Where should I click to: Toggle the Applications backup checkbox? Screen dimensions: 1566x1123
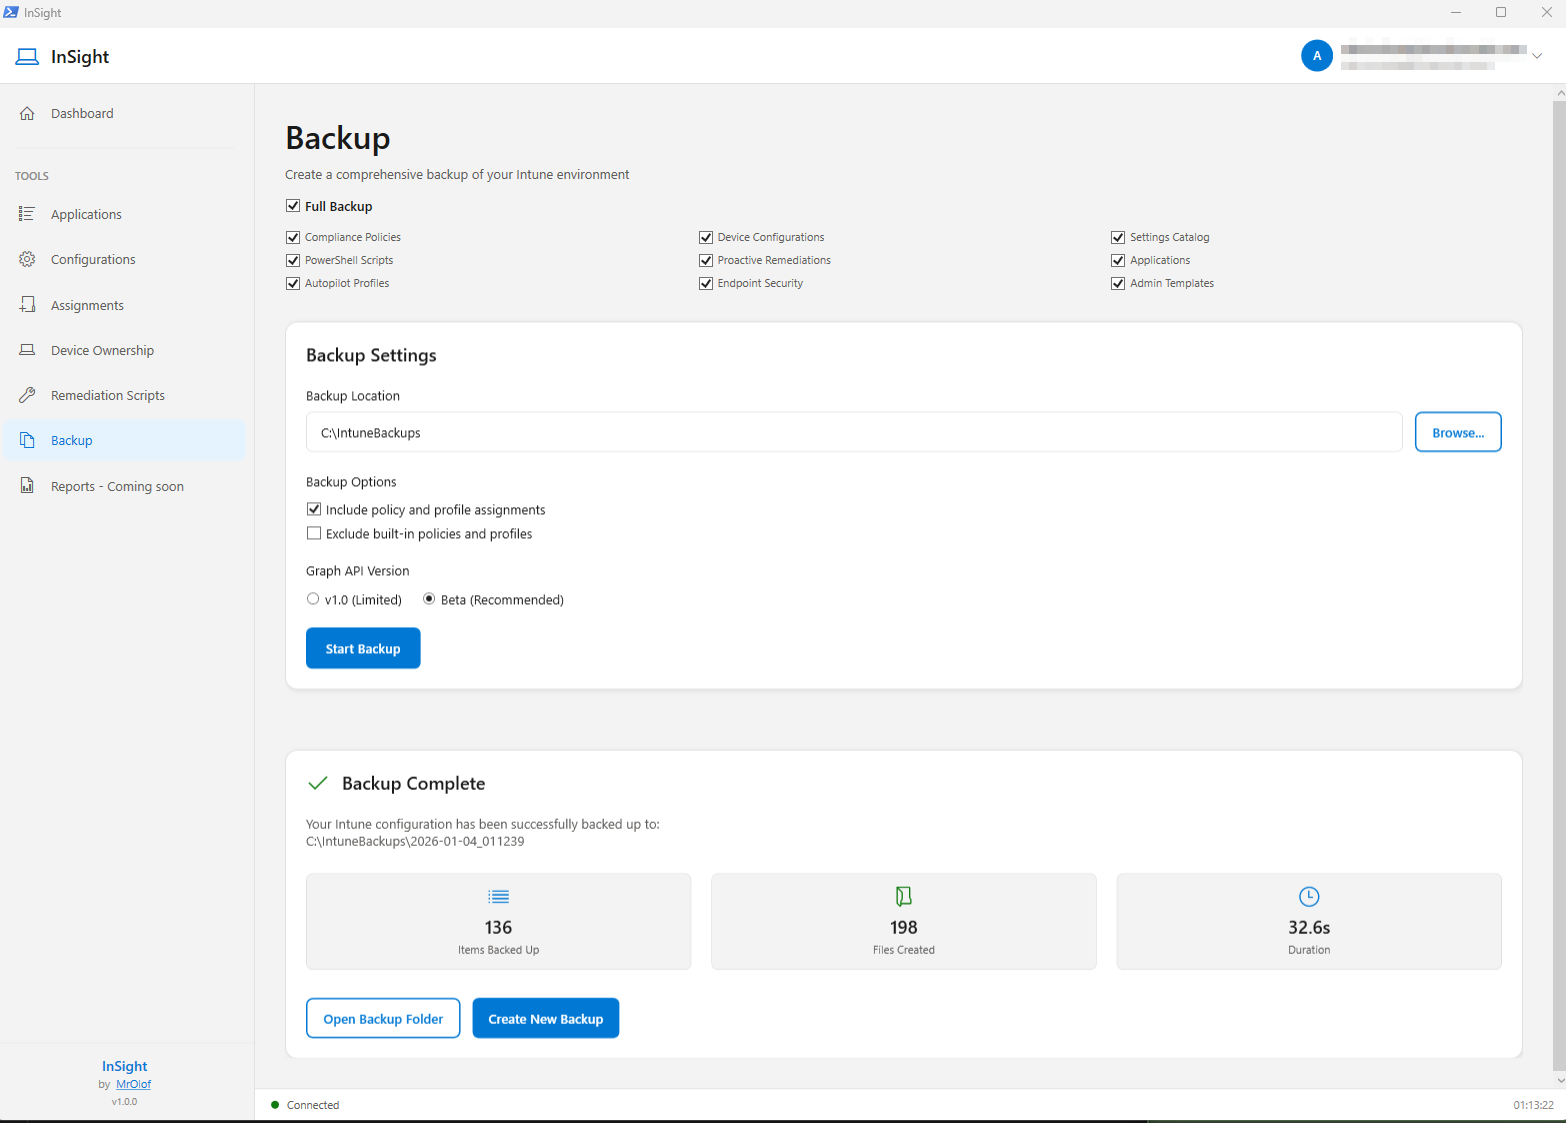tap(1118, 260)
